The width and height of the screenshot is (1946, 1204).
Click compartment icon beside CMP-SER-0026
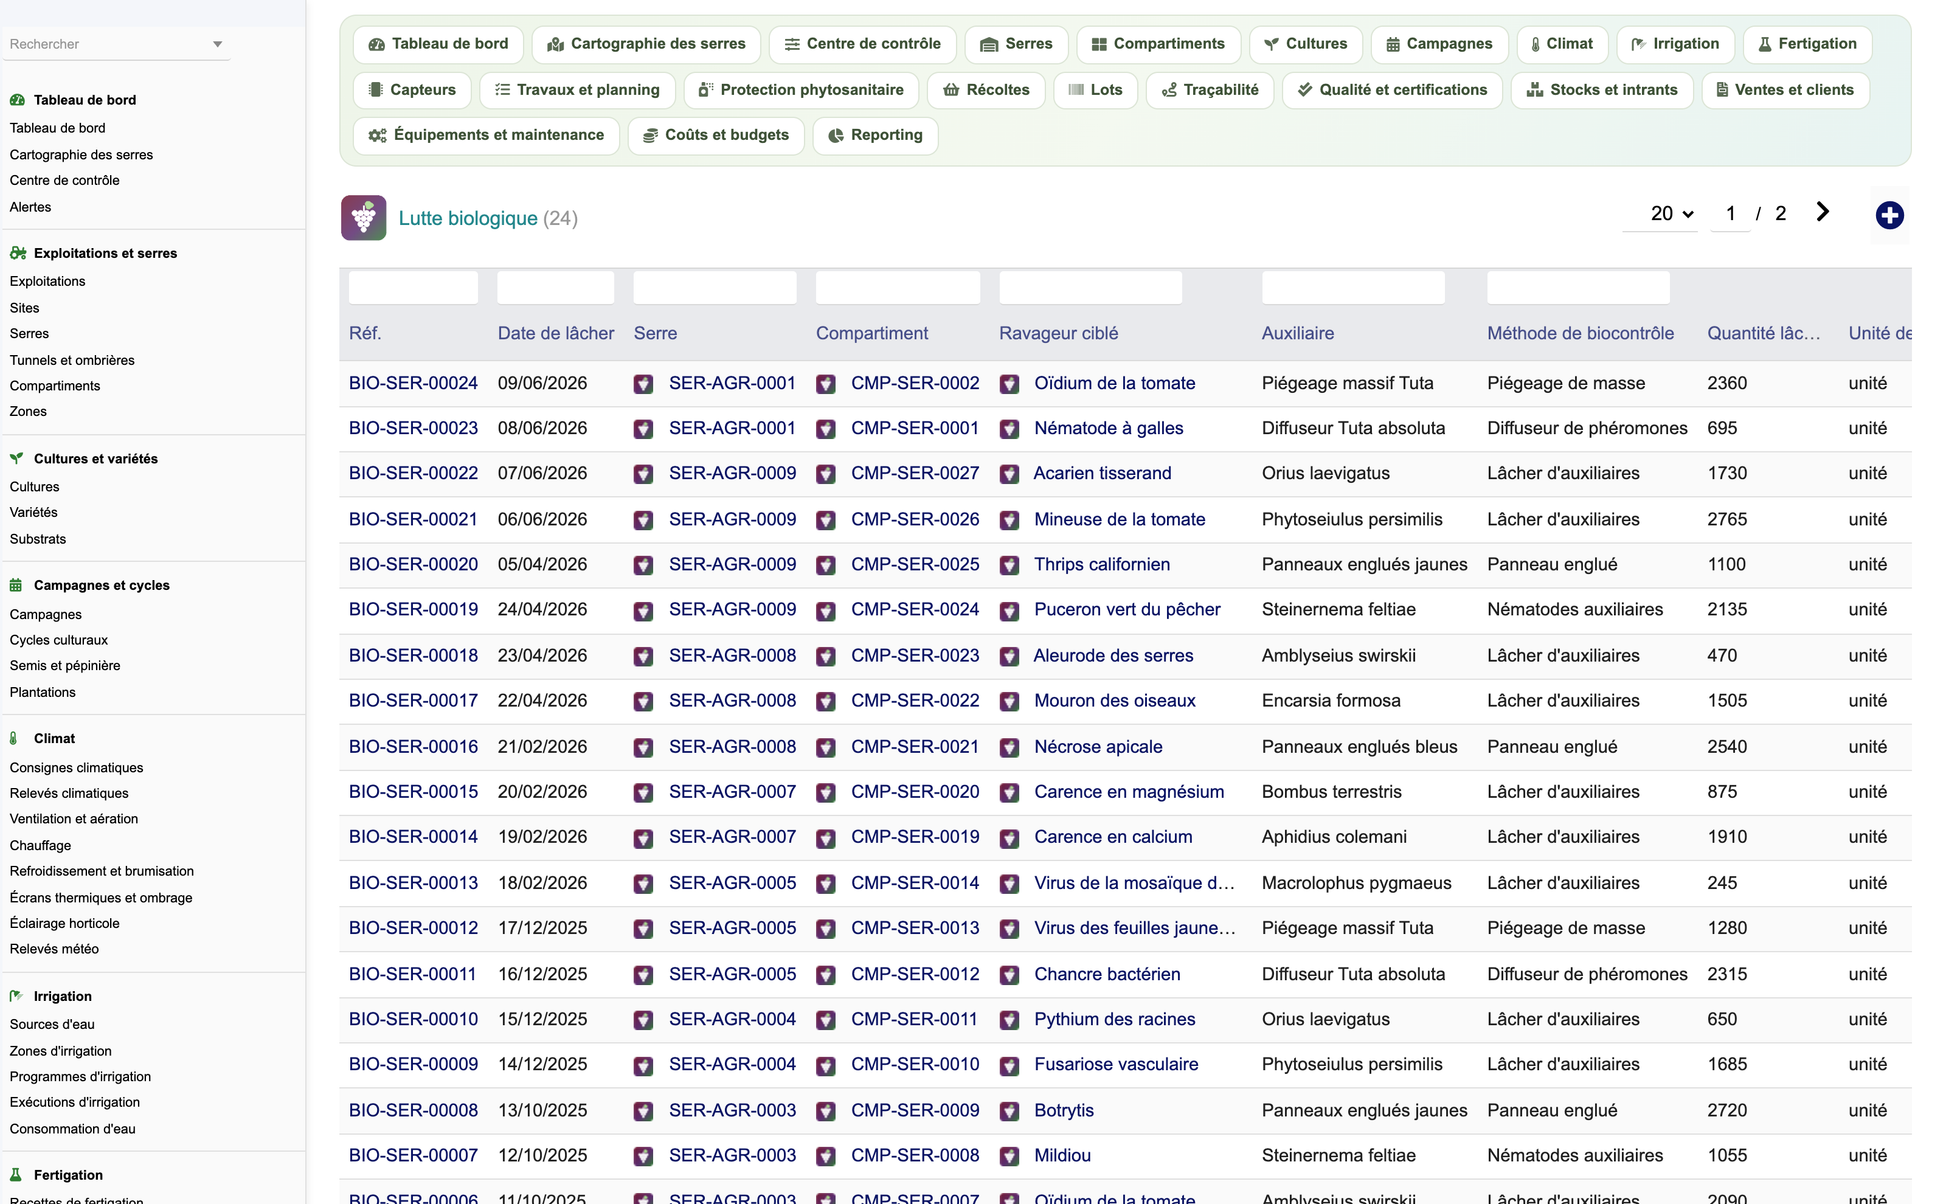pyautogui.click(x=825, y=520)
